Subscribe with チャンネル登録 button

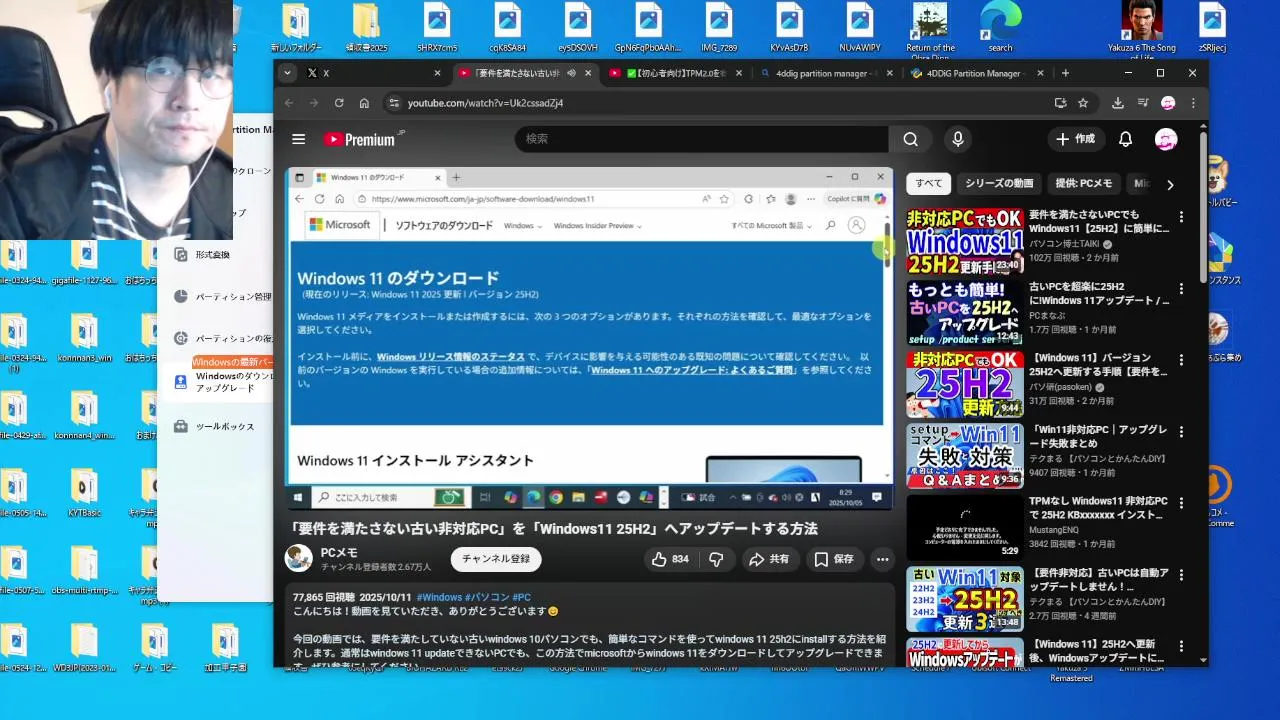(x=496, y=559)
